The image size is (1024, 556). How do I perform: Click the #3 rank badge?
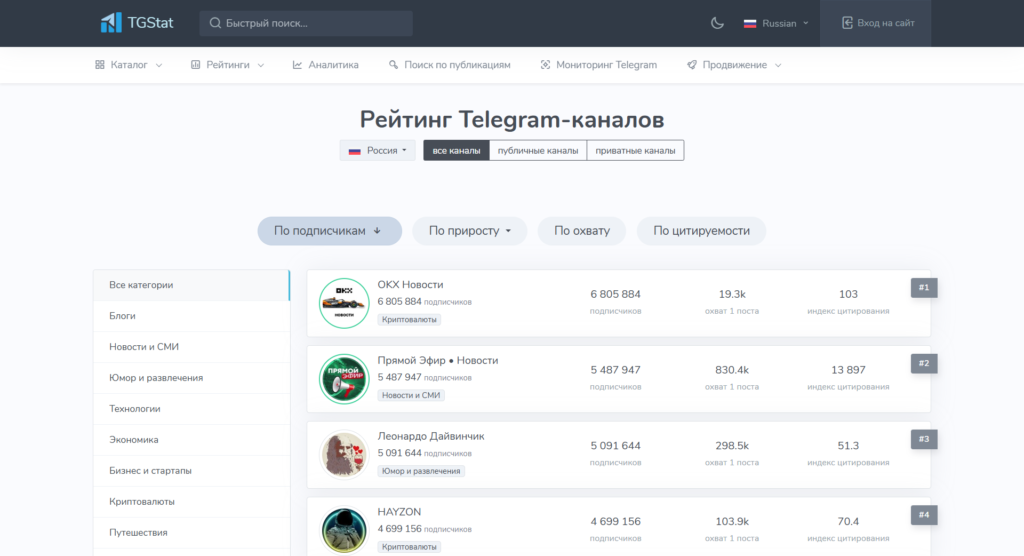tap(923, 439)
